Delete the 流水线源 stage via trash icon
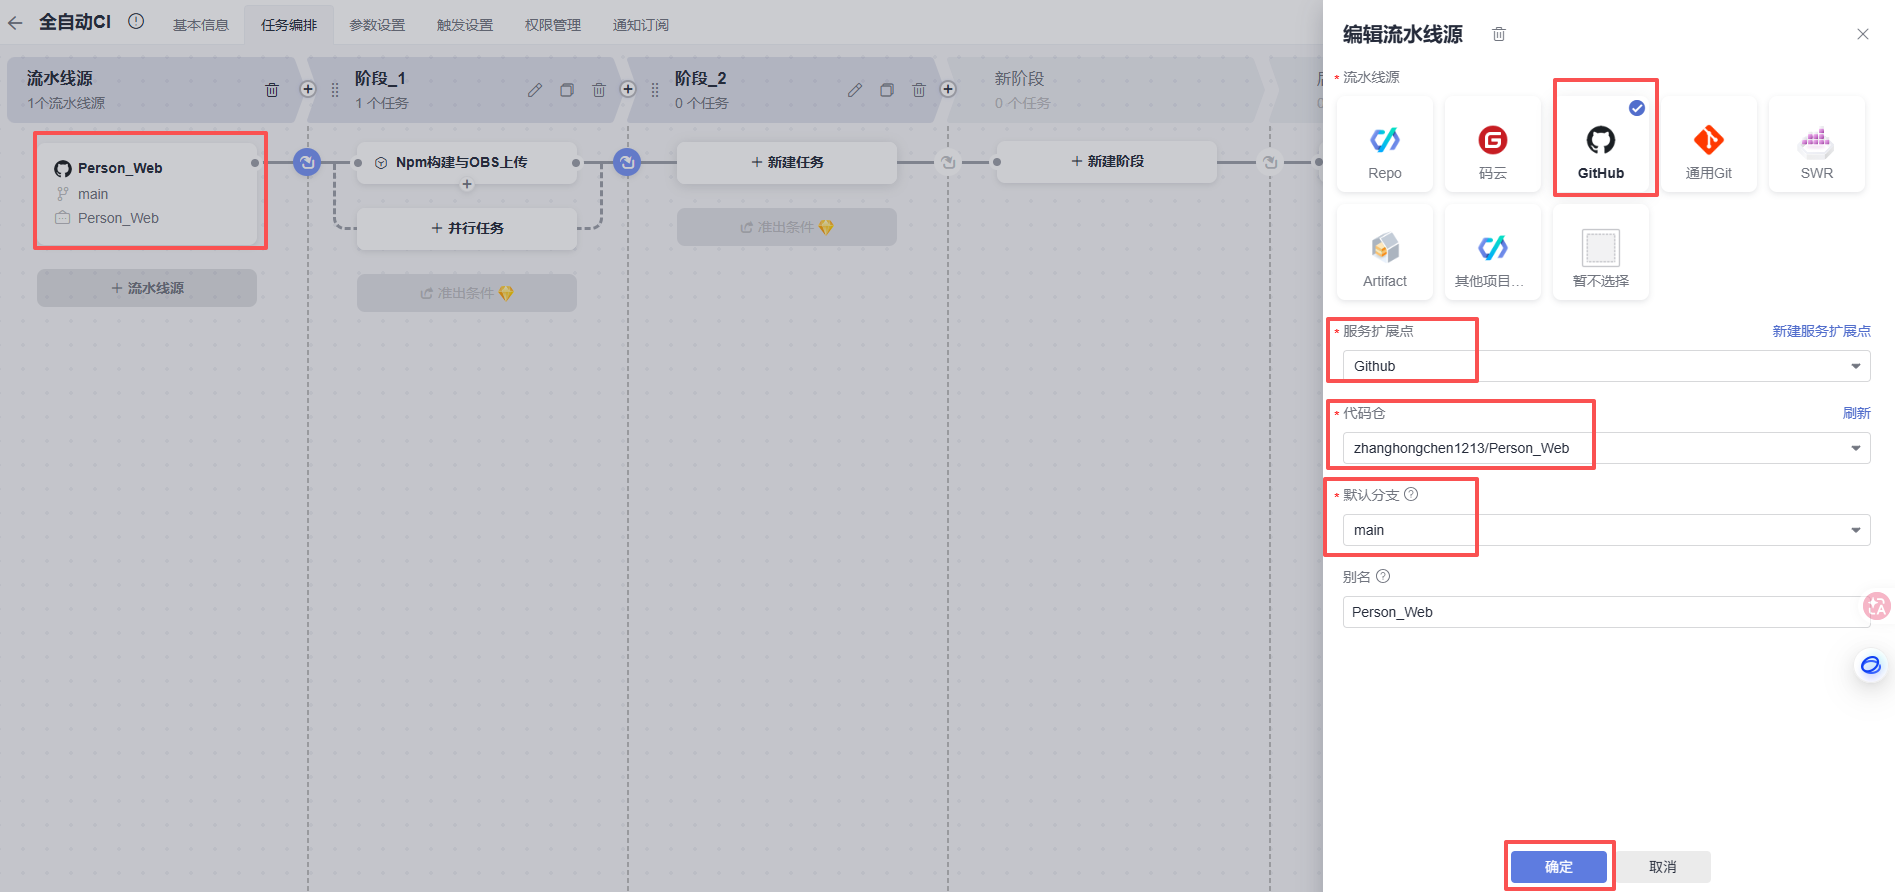Viewport: 1895px width, 892px height. (x=272, y=90)
